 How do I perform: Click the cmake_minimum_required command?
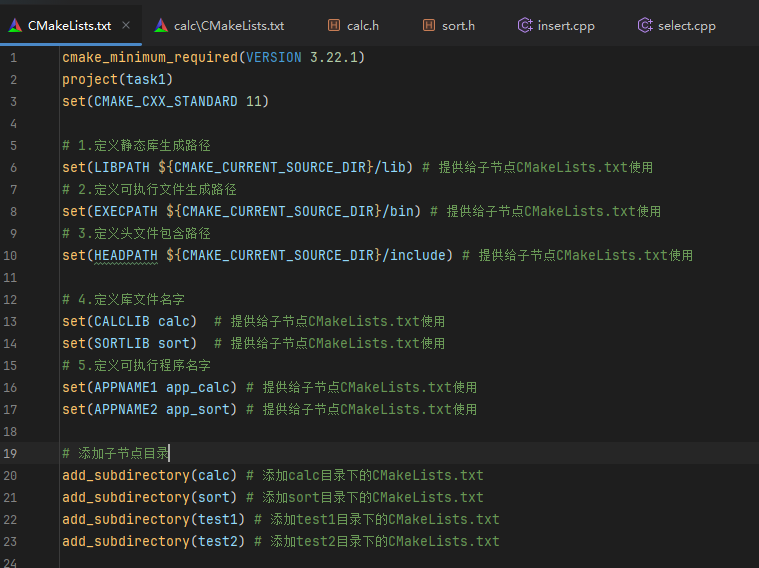tap(149, 57)
